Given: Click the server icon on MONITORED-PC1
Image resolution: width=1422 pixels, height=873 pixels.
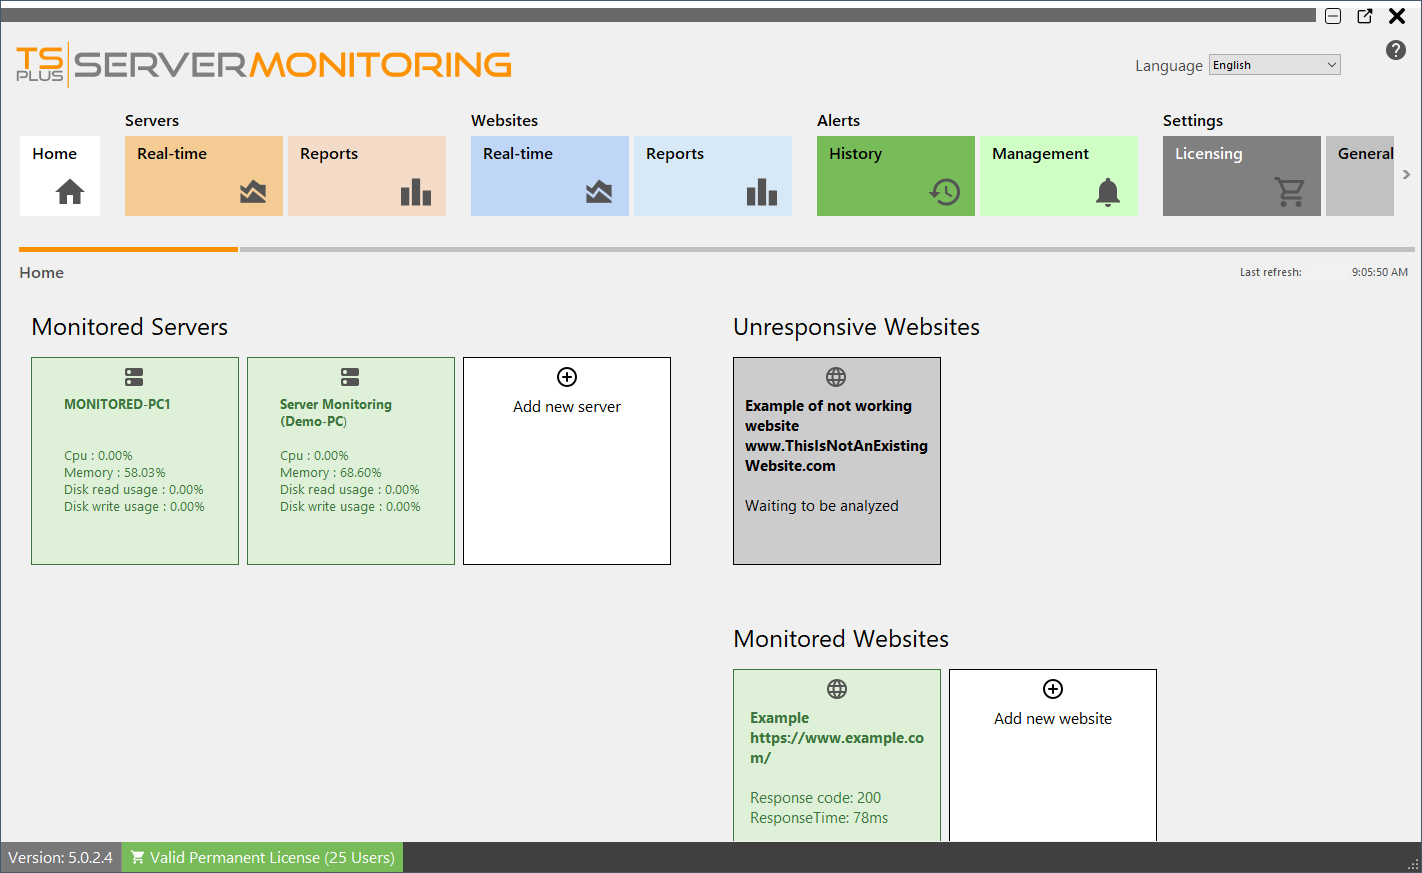Looking at the screenshot, I should [134, 377].
